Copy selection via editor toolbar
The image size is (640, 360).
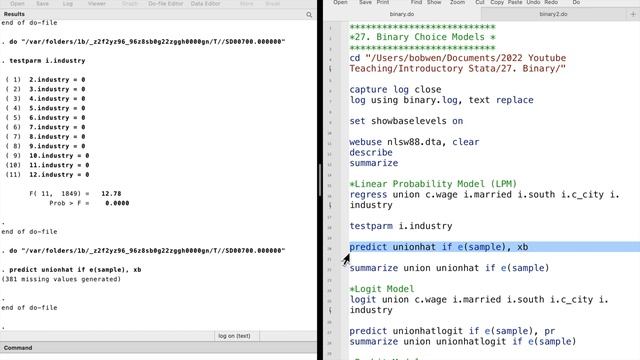497,2
